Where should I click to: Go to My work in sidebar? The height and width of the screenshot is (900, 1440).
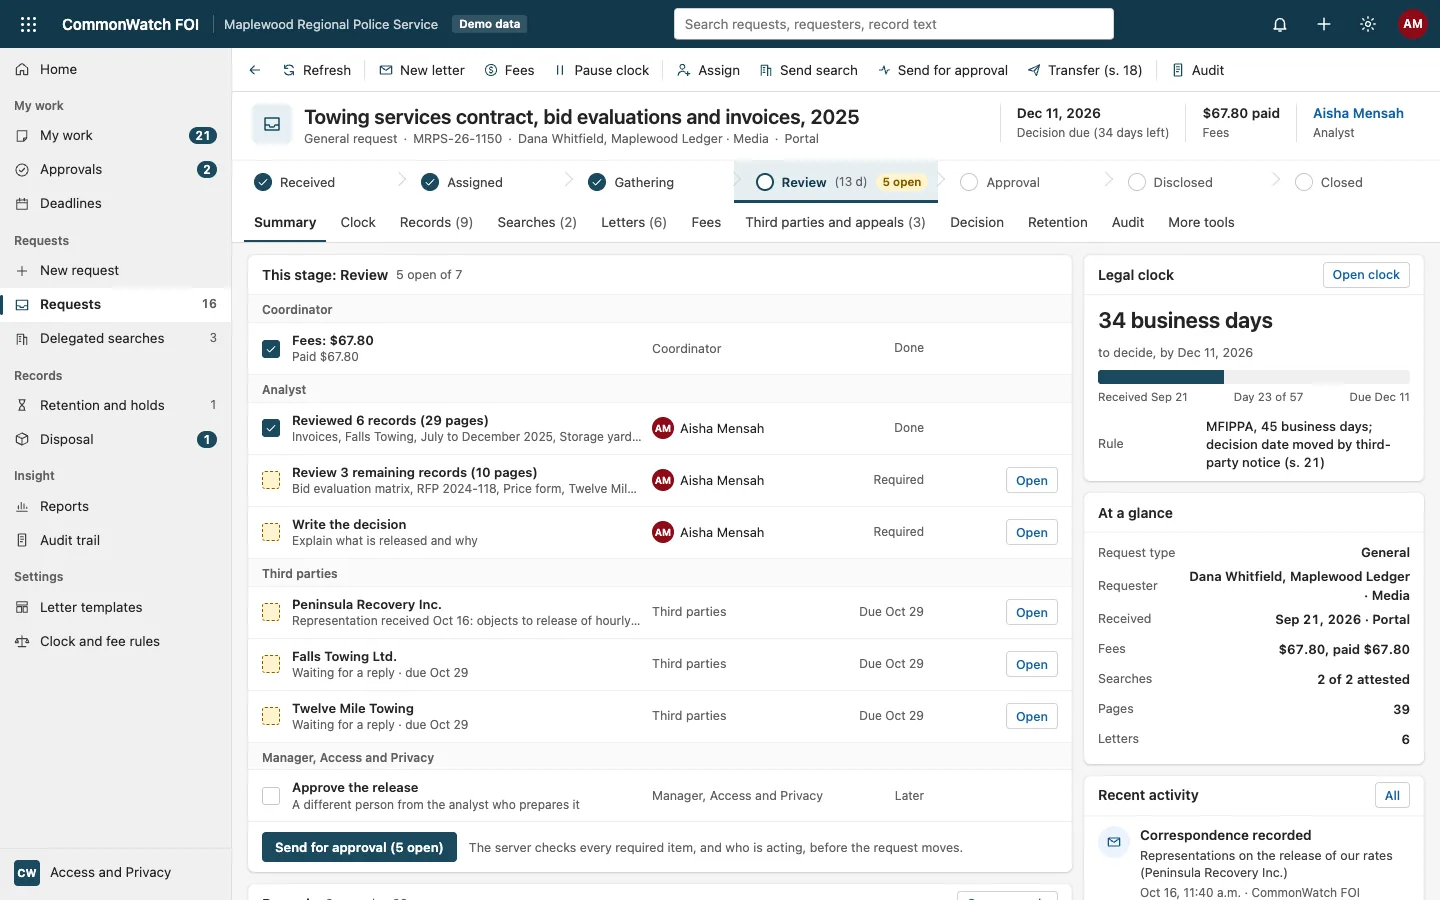(x=116, y=135)
